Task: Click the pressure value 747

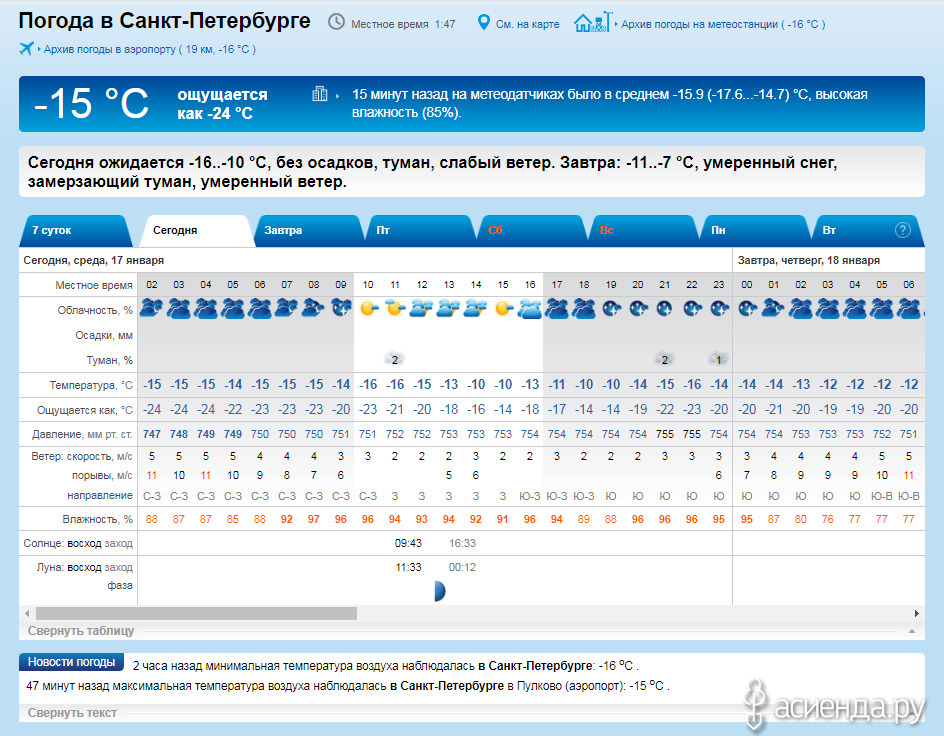Action: pos(152,434)
